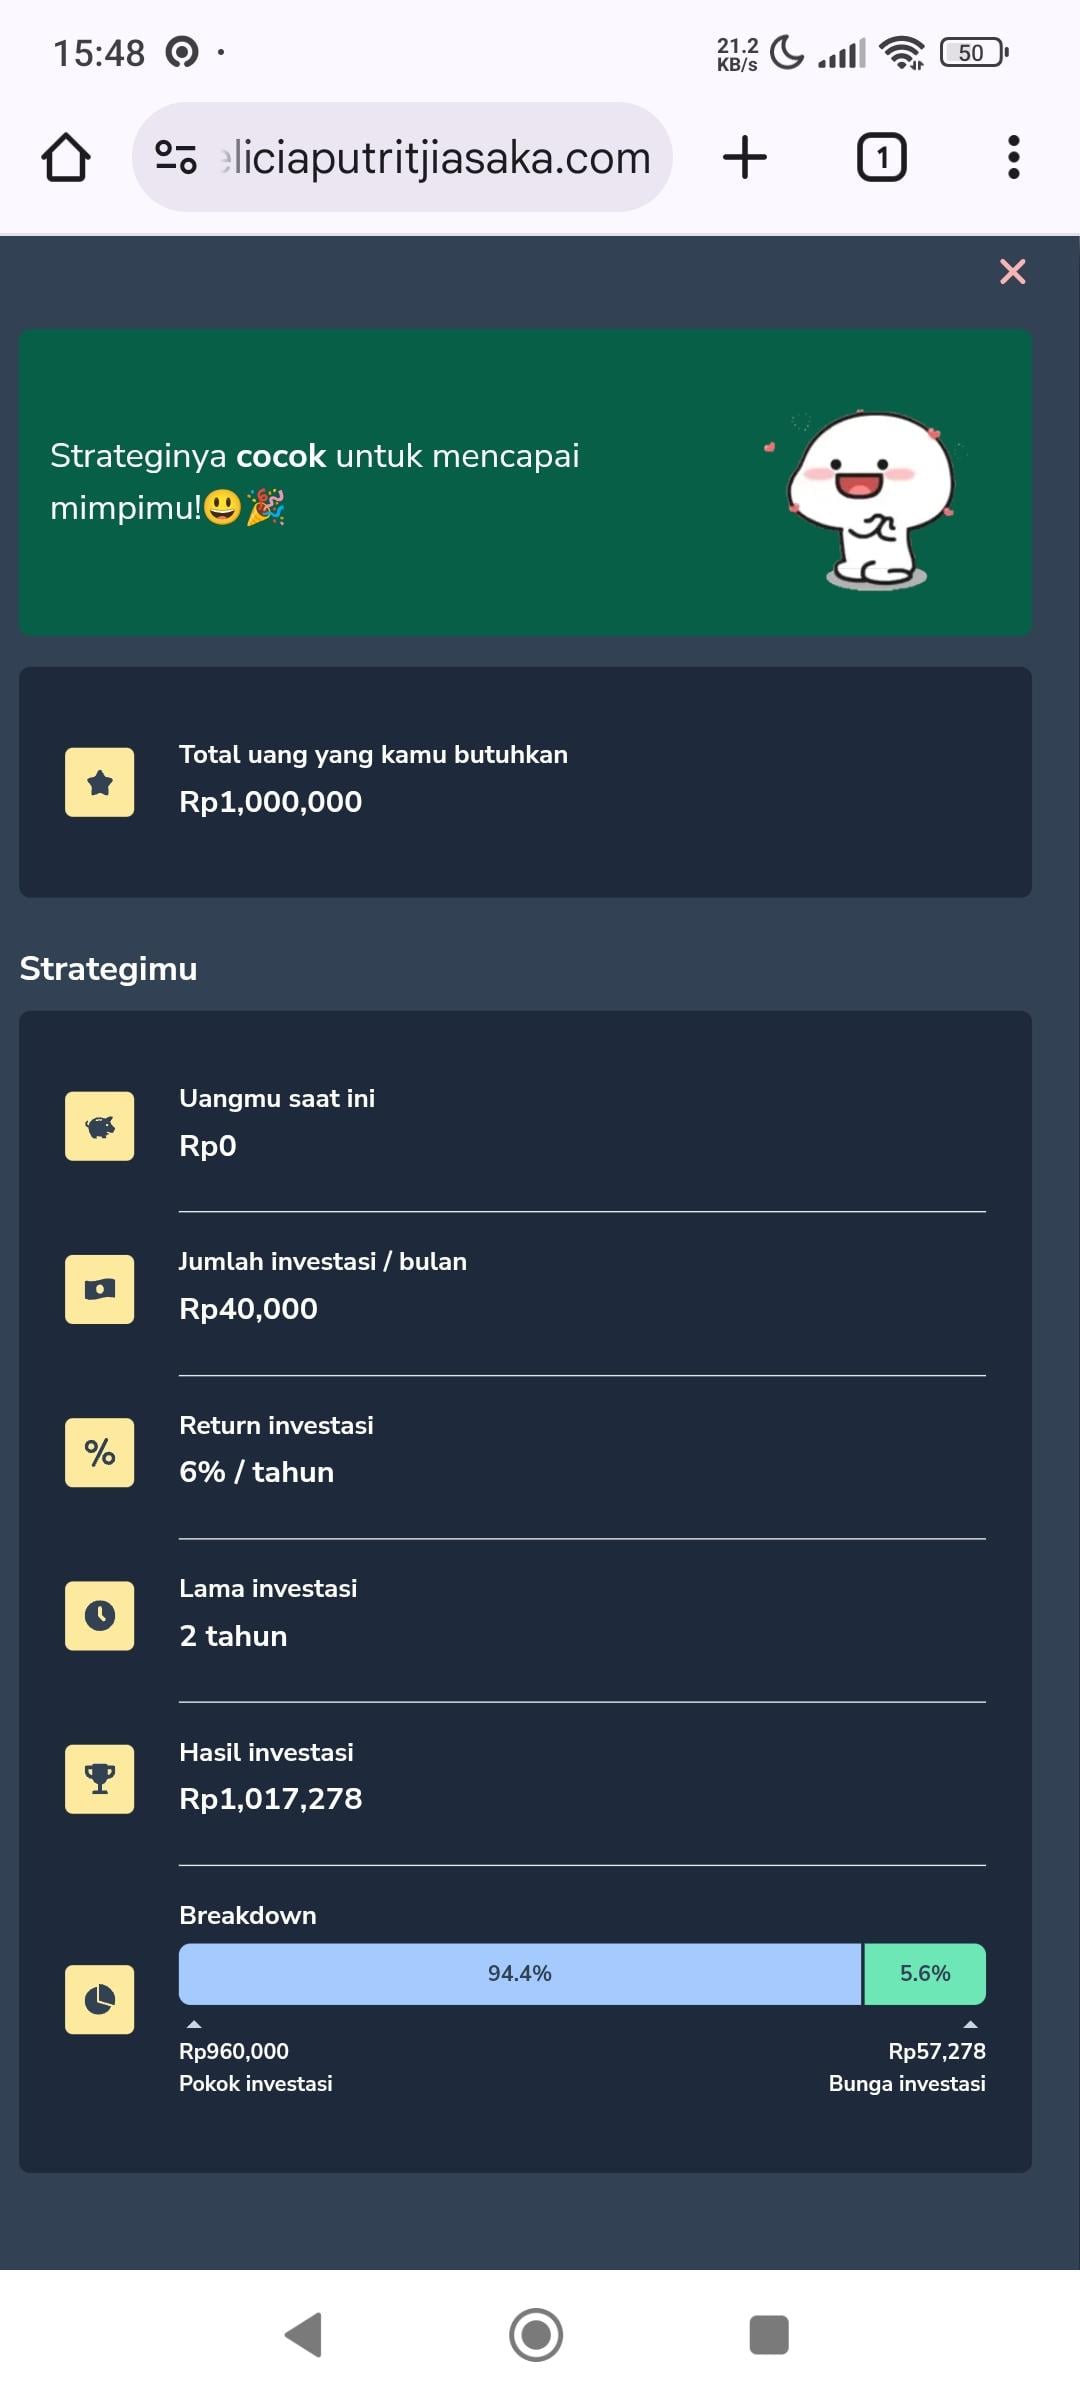The width and height of the screenshot is (1080, 2400).
Task: Open the tab switcher showing 1 tab
Action: click(881, 155)
